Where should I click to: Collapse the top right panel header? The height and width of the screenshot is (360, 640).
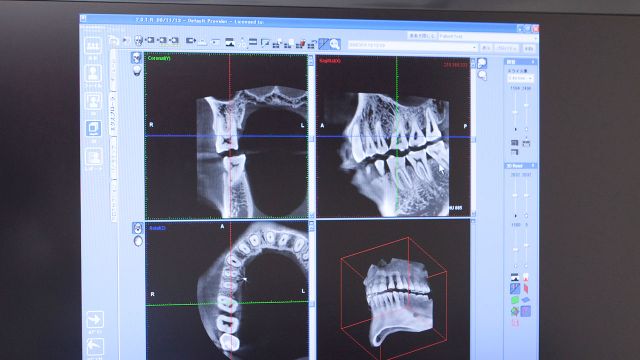coord(533,62)
